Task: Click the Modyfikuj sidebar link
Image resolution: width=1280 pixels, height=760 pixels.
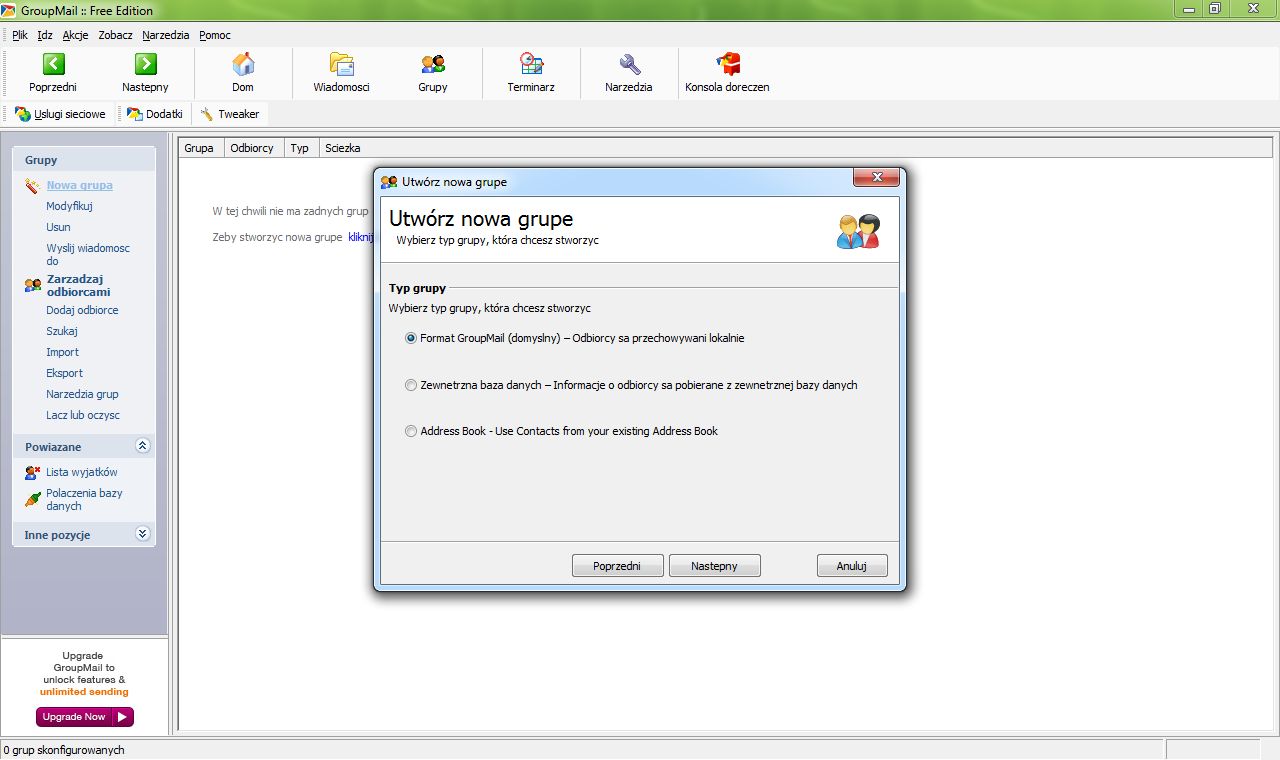Action: click(x=69, y=206)
